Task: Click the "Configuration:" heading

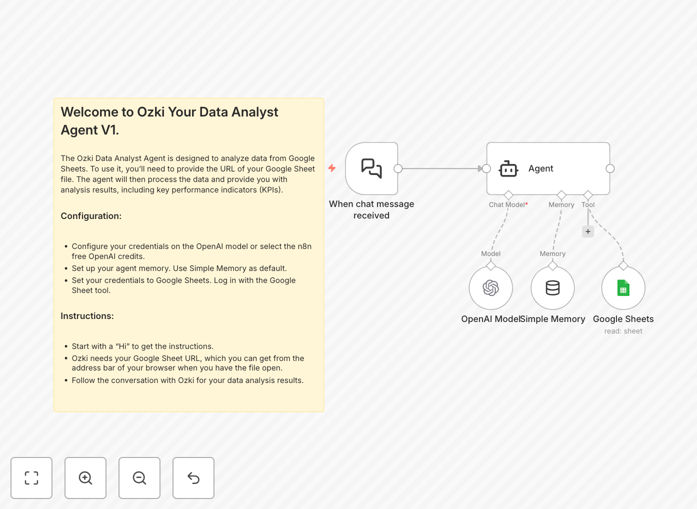Action: click(91, 216)
